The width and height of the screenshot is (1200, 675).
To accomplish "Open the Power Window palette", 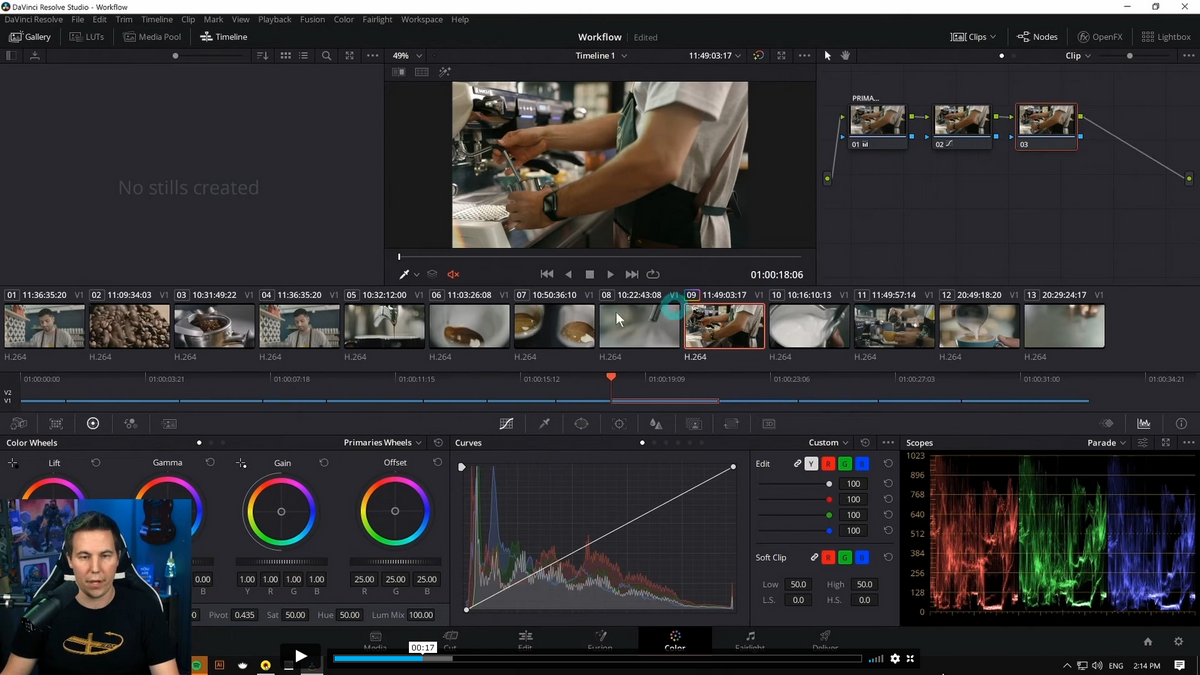I will point(581,424).
